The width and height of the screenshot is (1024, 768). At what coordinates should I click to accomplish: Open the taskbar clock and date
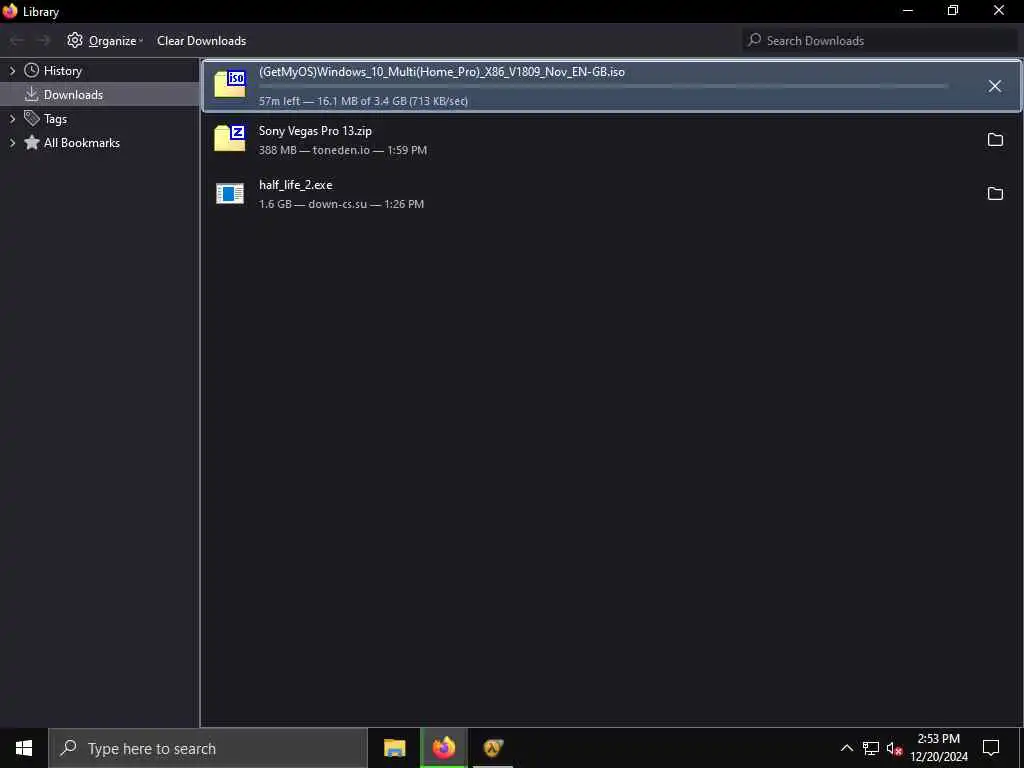938,748
